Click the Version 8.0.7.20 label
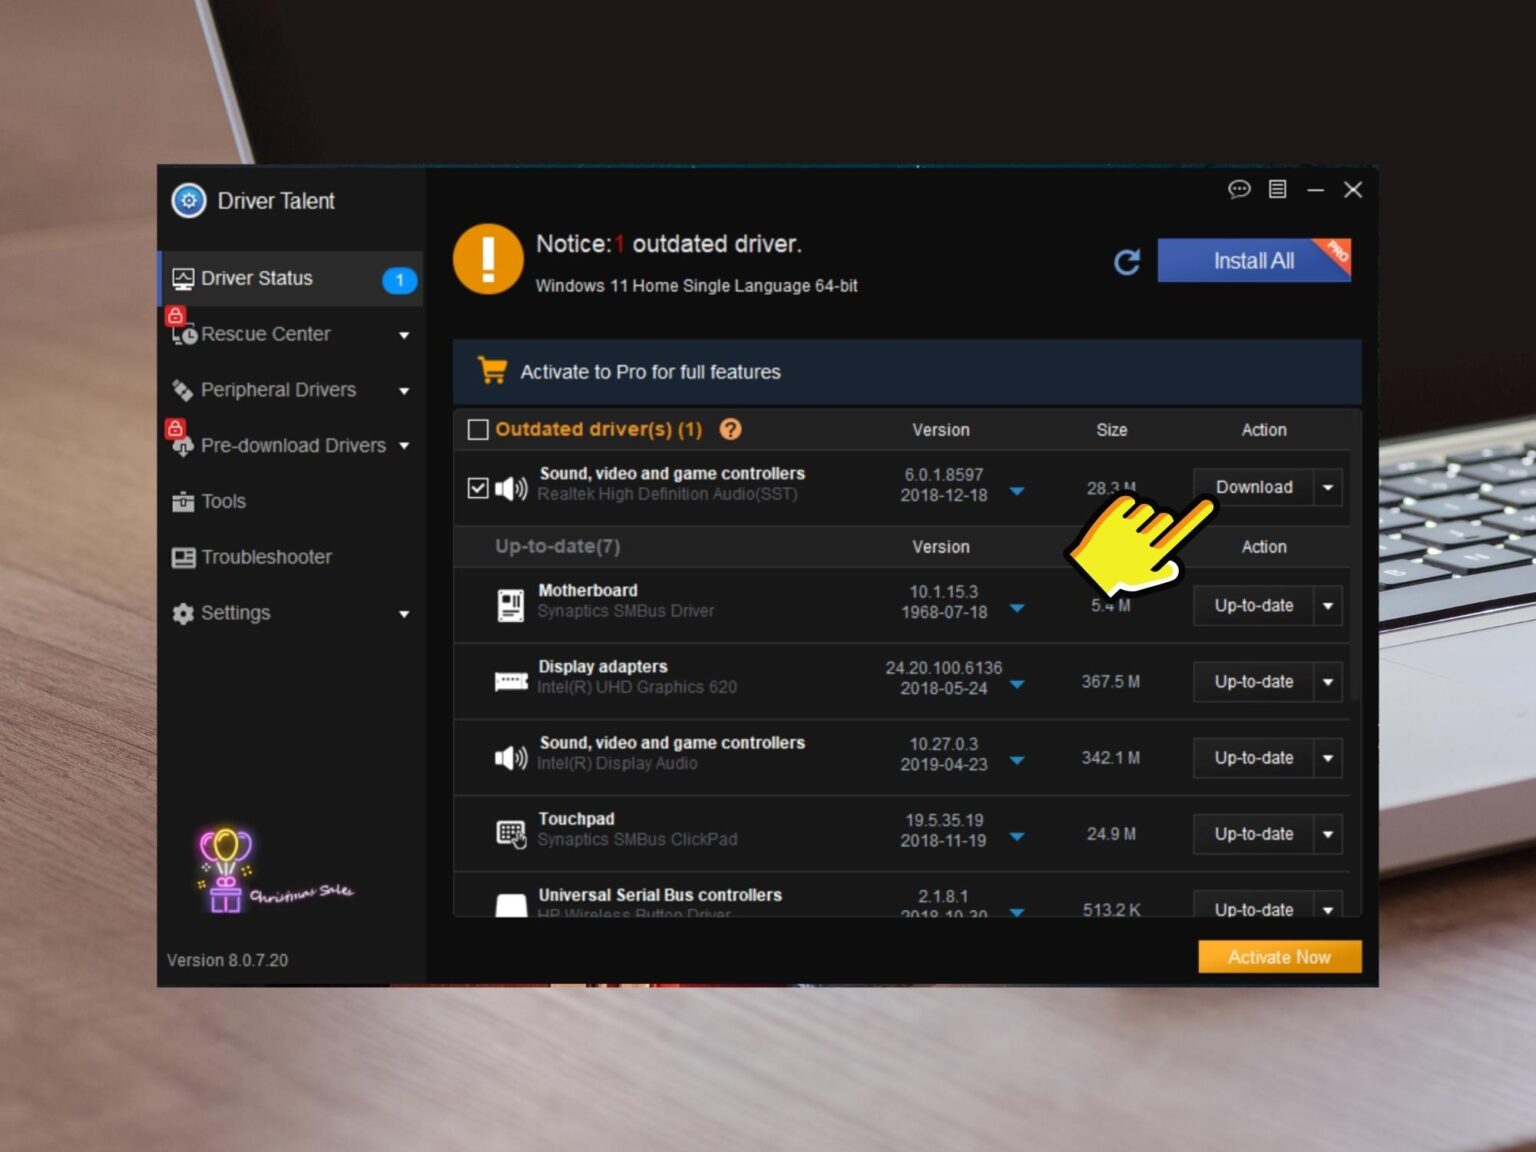Screen dimensions: 1536x1152 pyautogui.click(x=227, y=960)
